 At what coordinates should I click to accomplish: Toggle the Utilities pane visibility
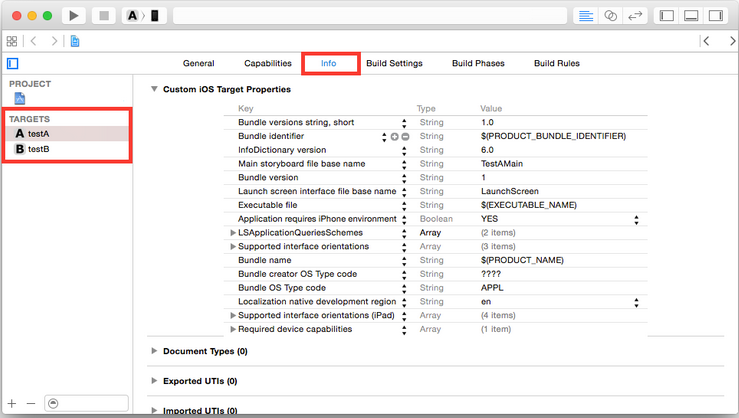[x=715, y=16]
